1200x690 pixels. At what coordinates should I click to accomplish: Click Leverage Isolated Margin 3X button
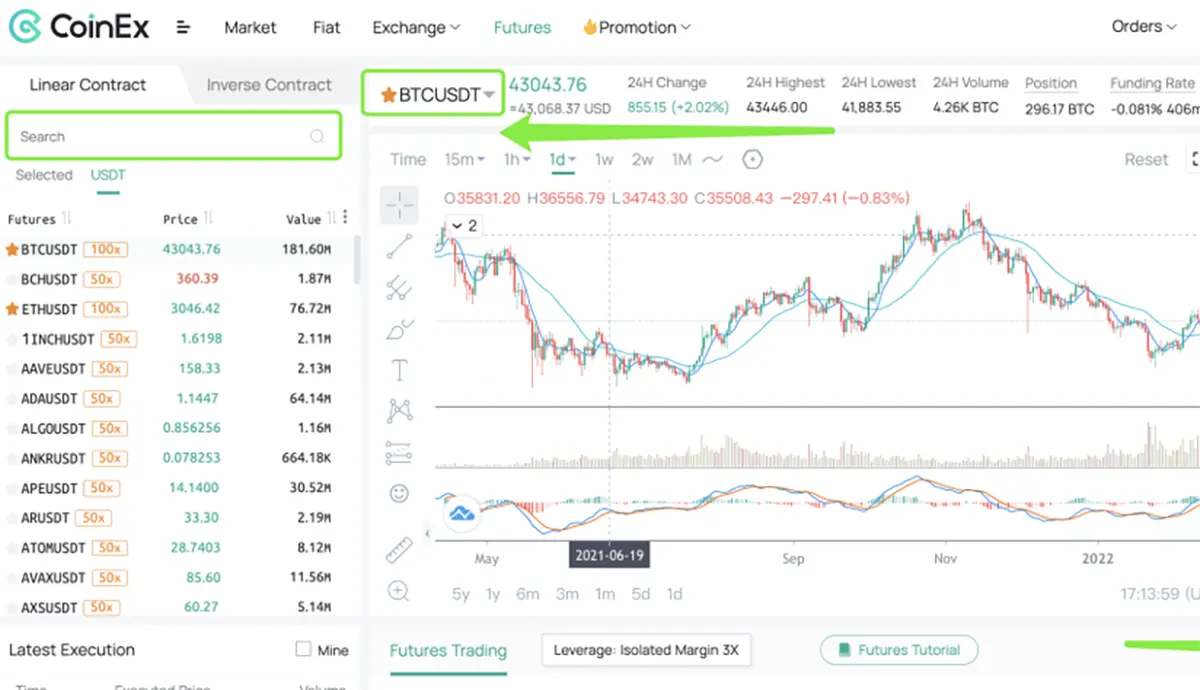(x=646, y=650)
